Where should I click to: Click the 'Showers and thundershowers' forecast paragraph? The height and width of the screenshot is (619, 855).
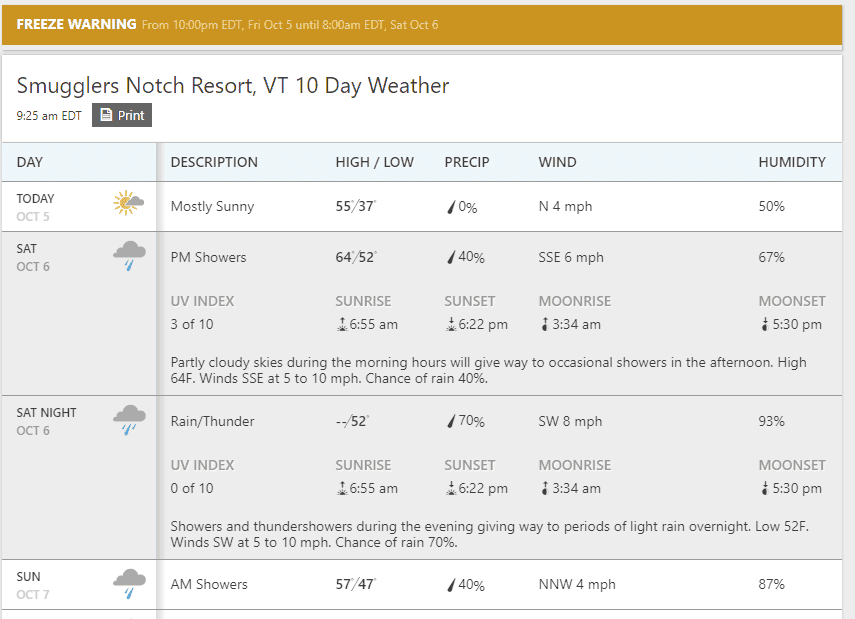coord(490,534)
